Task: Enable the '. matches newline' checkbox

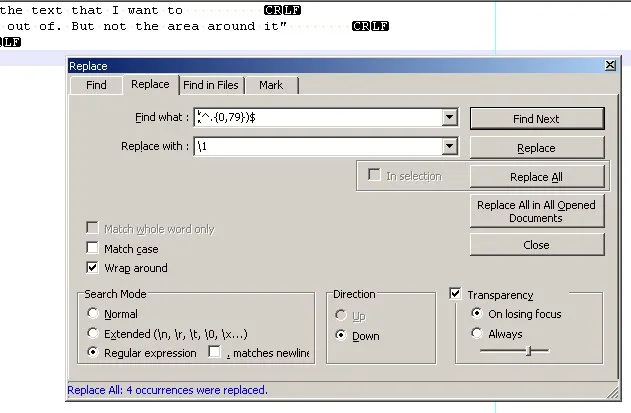Action: (214, 352)
